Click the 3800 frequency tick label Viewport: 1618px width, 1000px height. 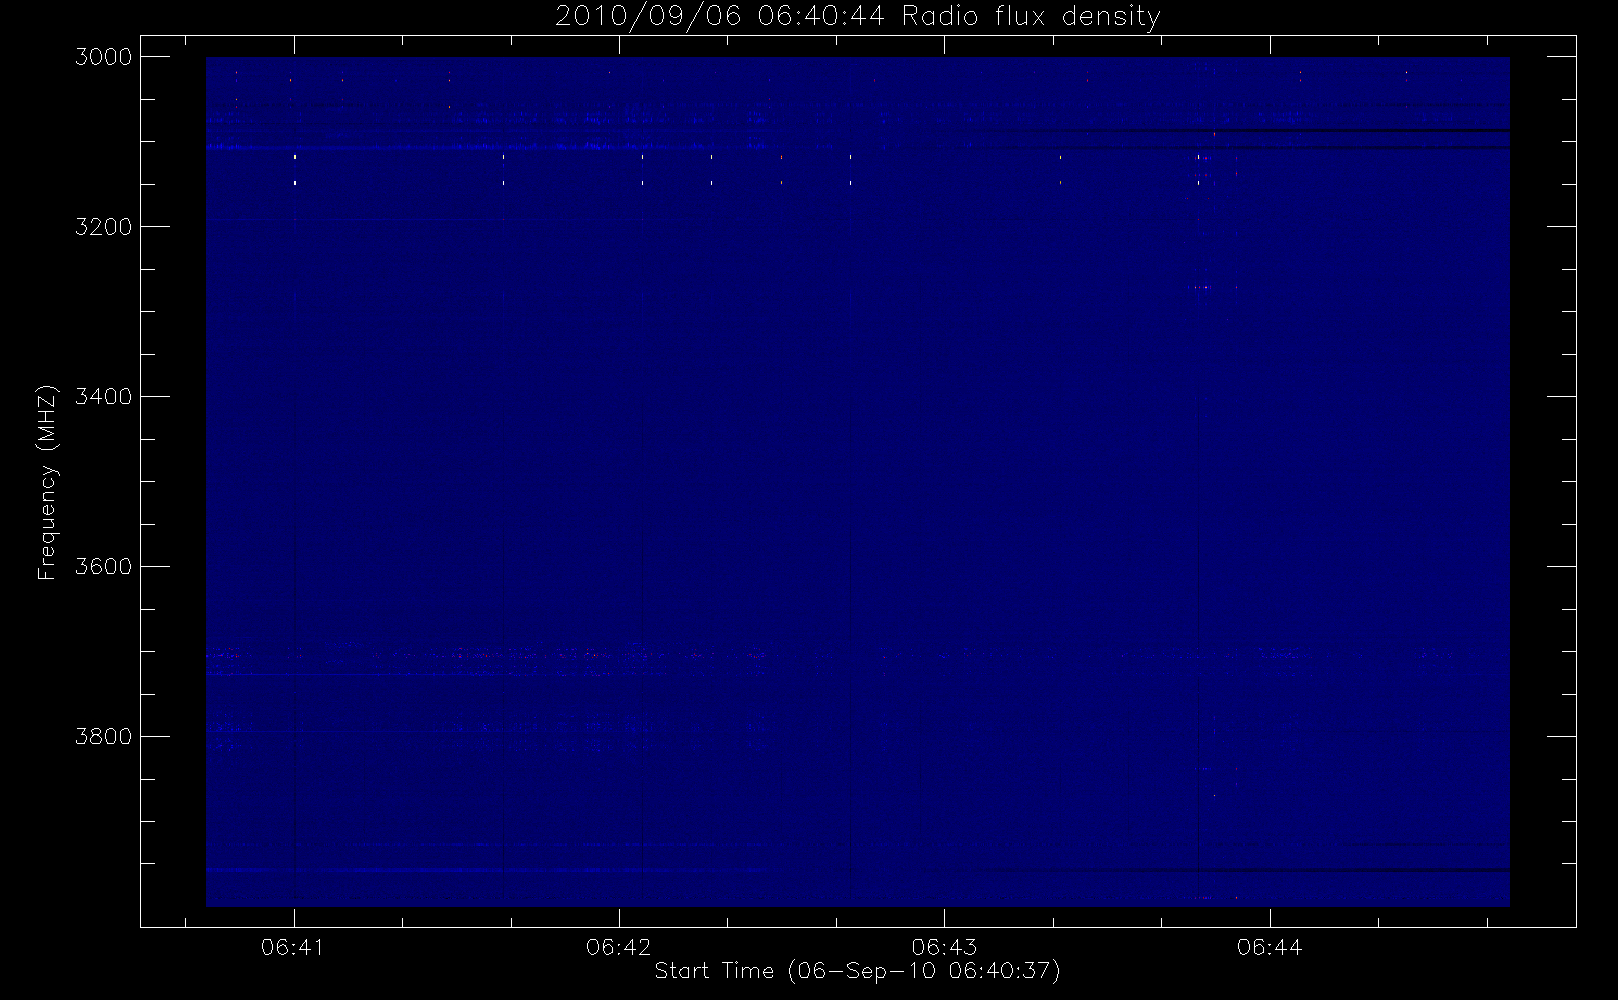click(x=104, y=737)
